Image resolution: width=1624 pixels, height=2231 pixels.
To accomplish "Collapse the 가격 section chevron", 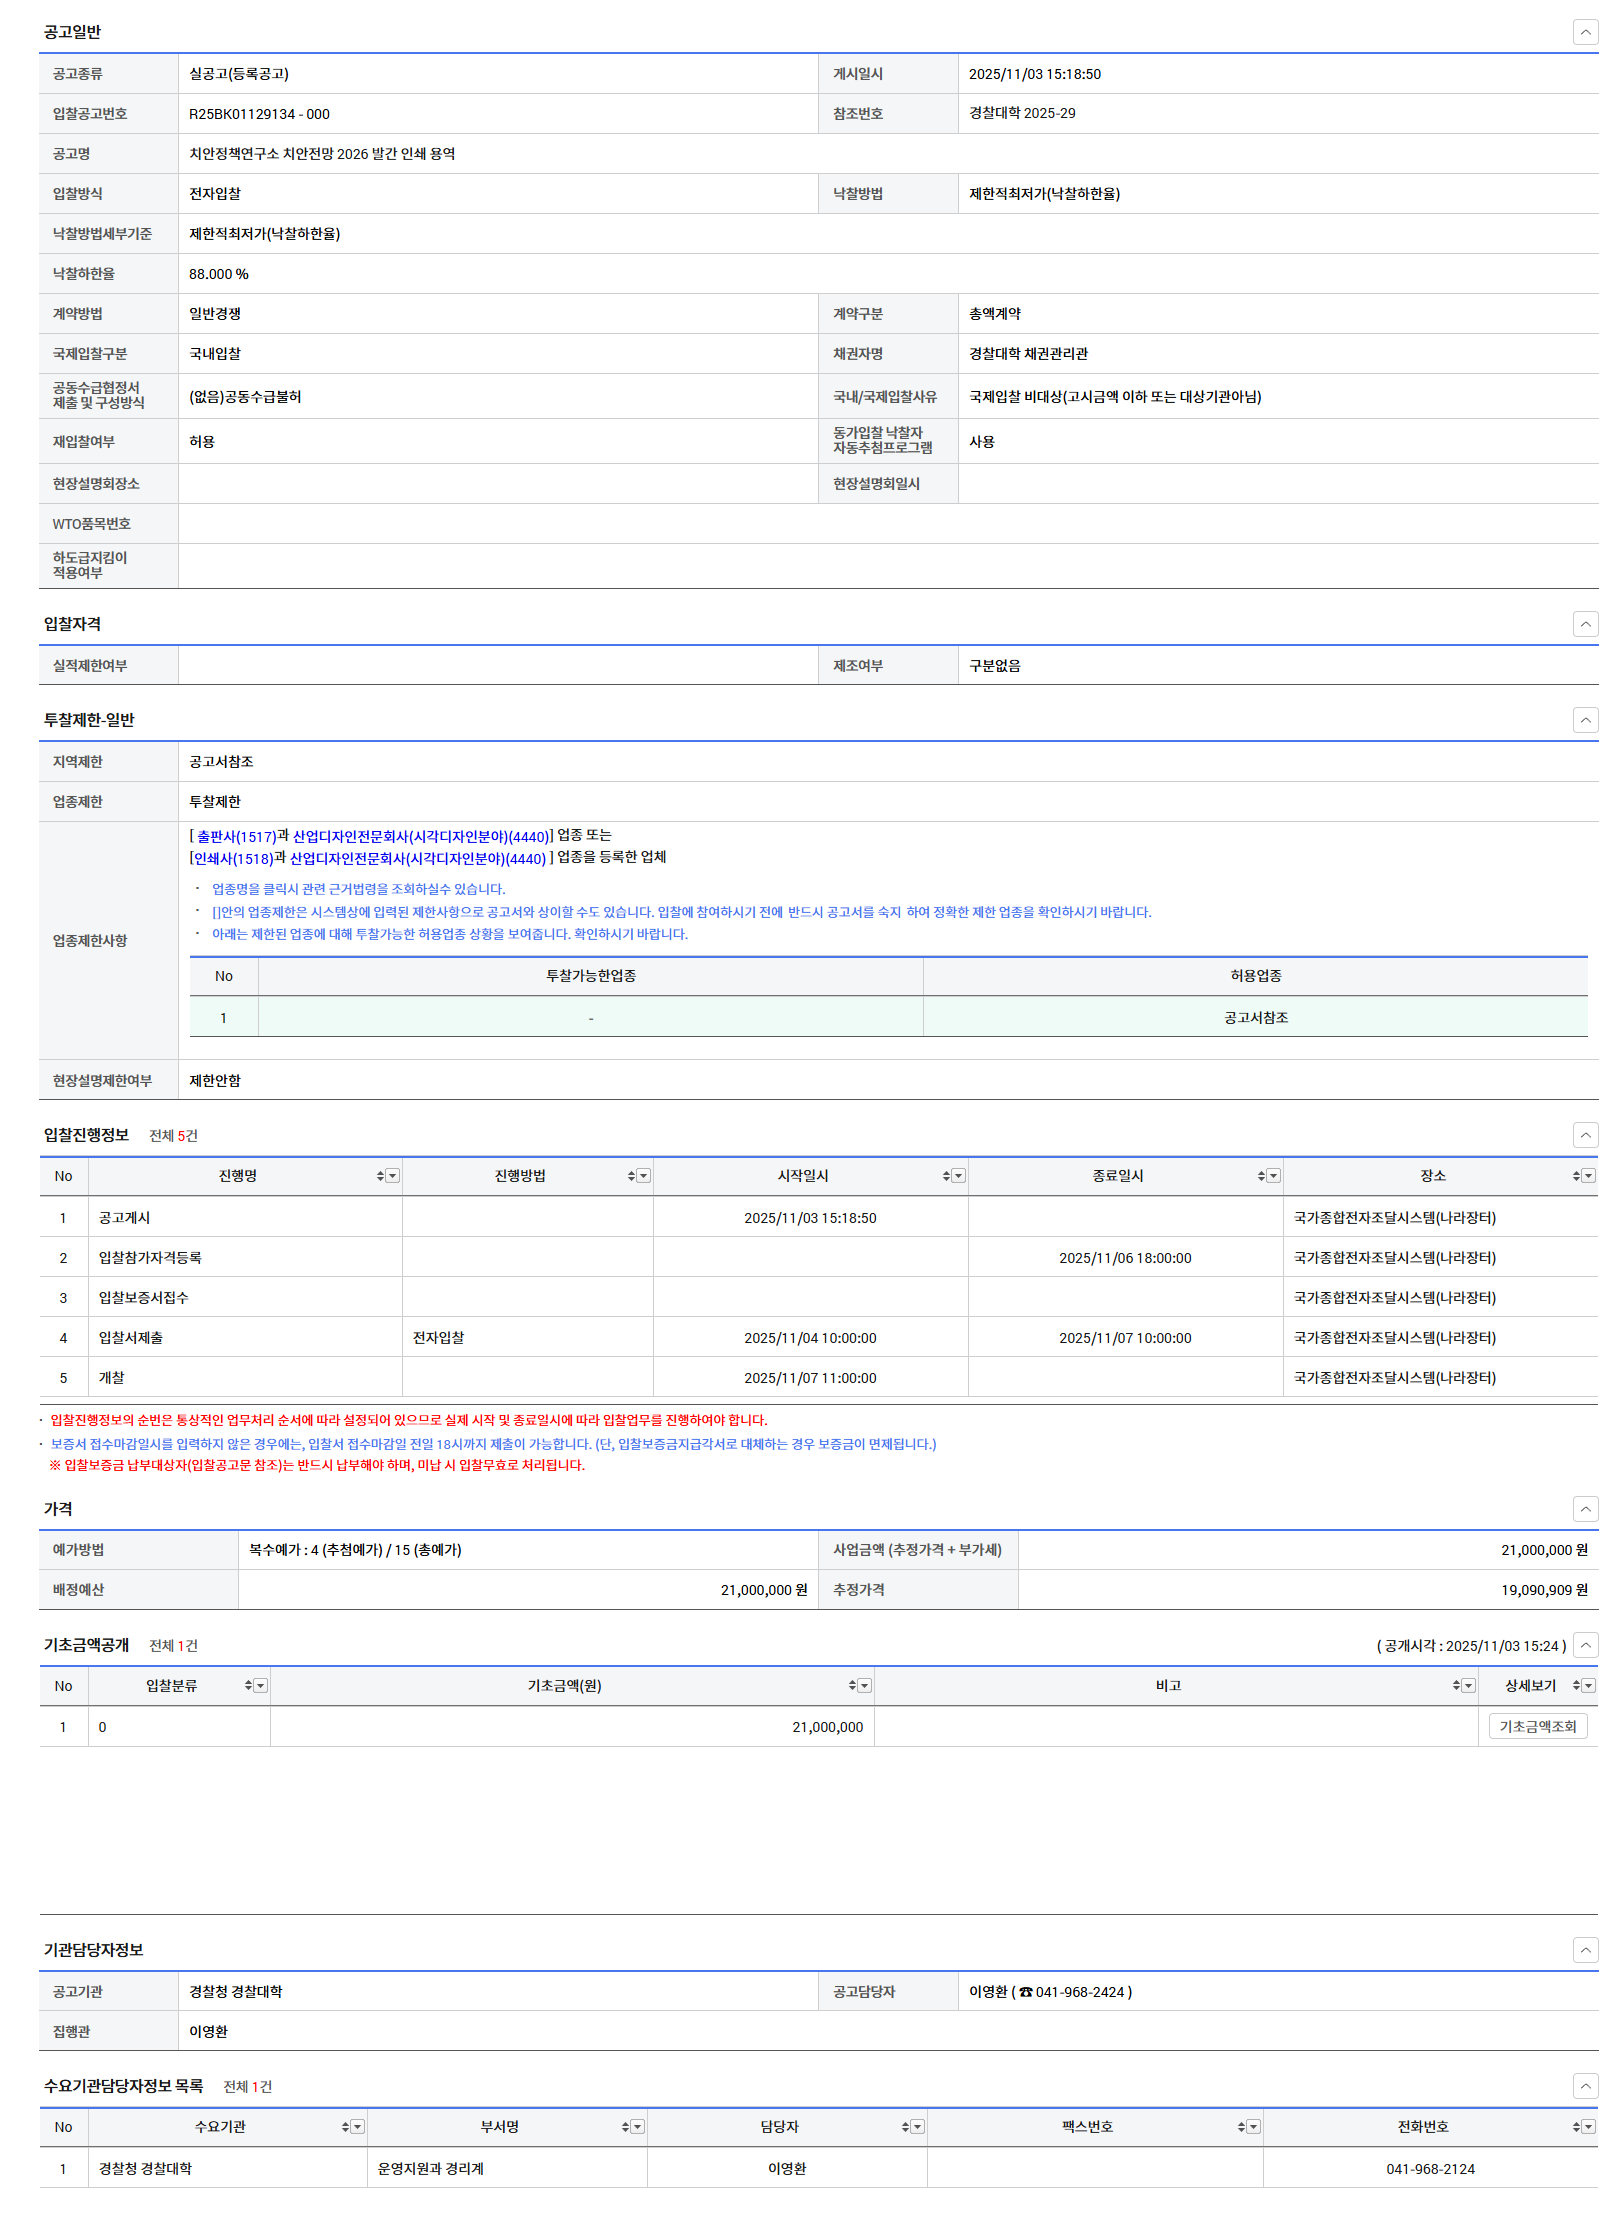I will (x=1585, y=1509).
